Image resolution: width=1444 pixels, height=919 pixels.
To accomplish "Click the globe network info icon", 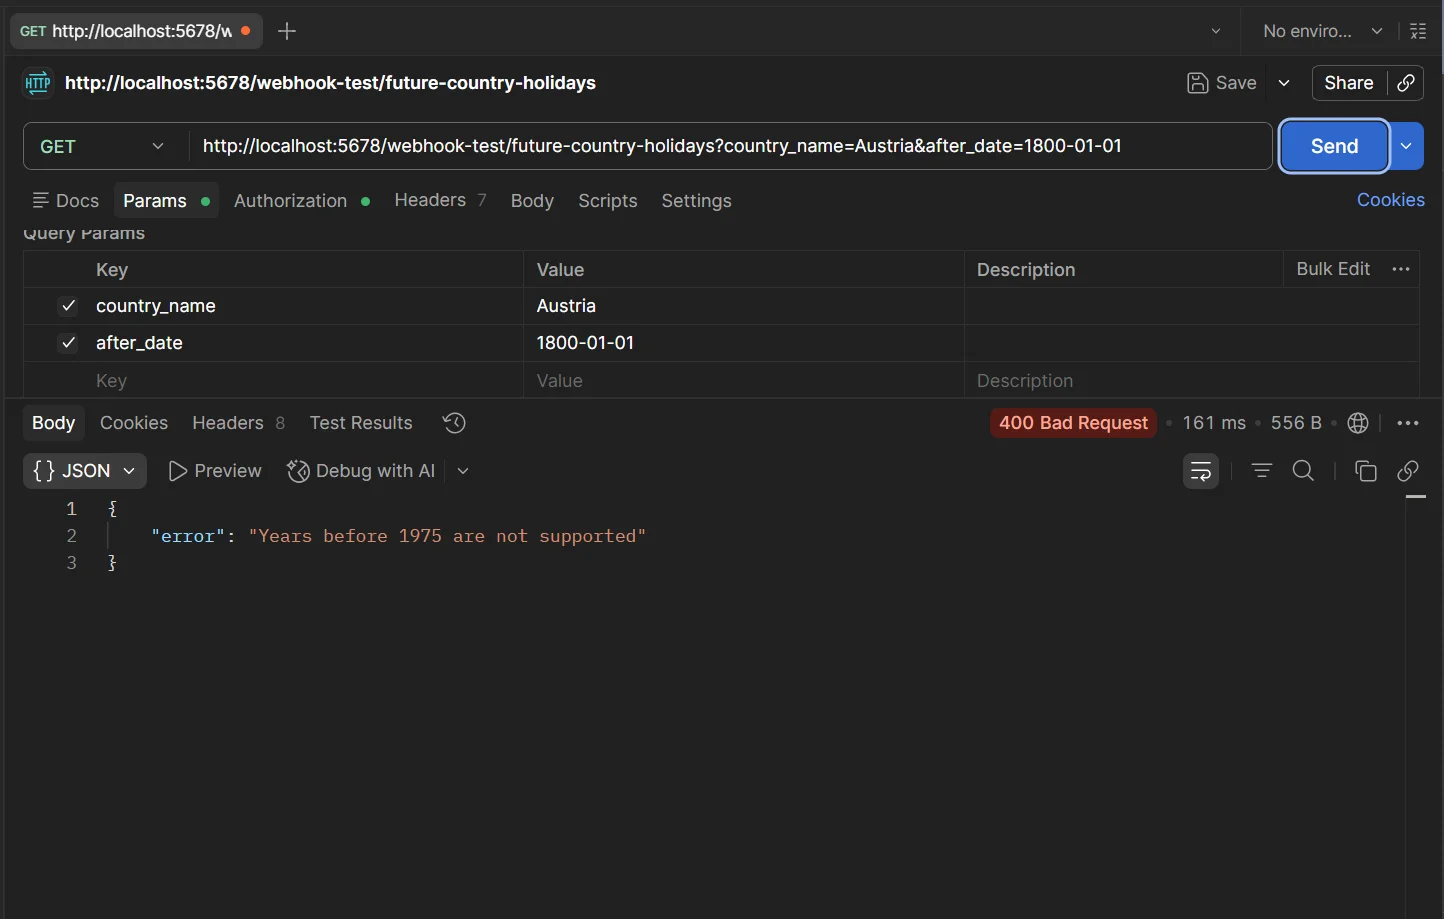I will point(1358,423).
